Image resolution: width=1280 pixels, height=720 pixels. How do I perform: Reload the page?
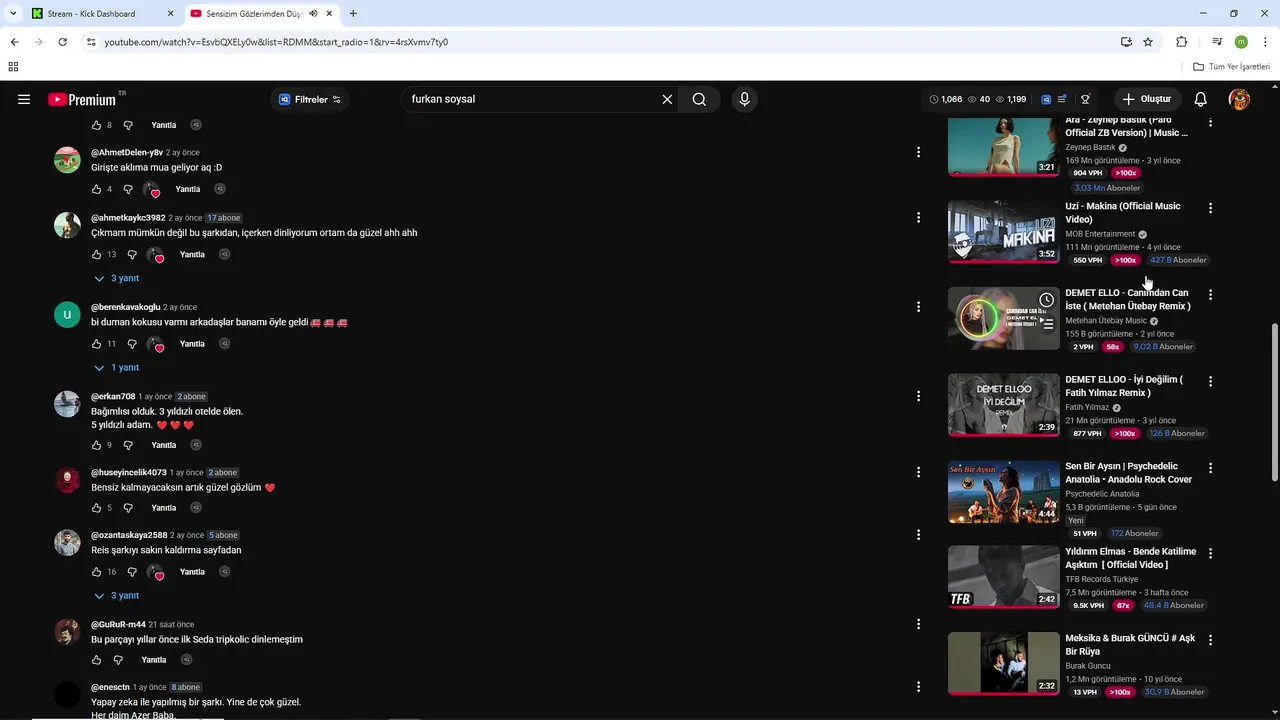click(62, 42)
